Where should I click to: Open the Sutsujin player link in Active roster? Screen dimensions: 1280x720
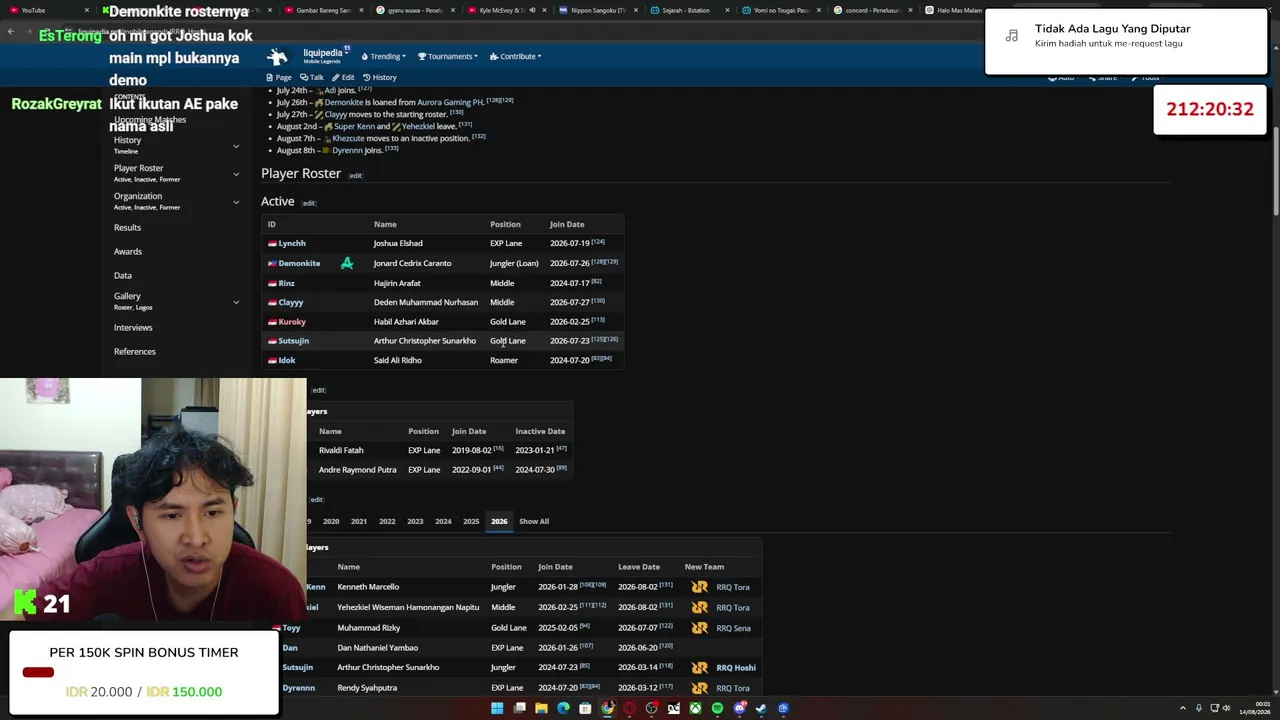coord(294,341)
